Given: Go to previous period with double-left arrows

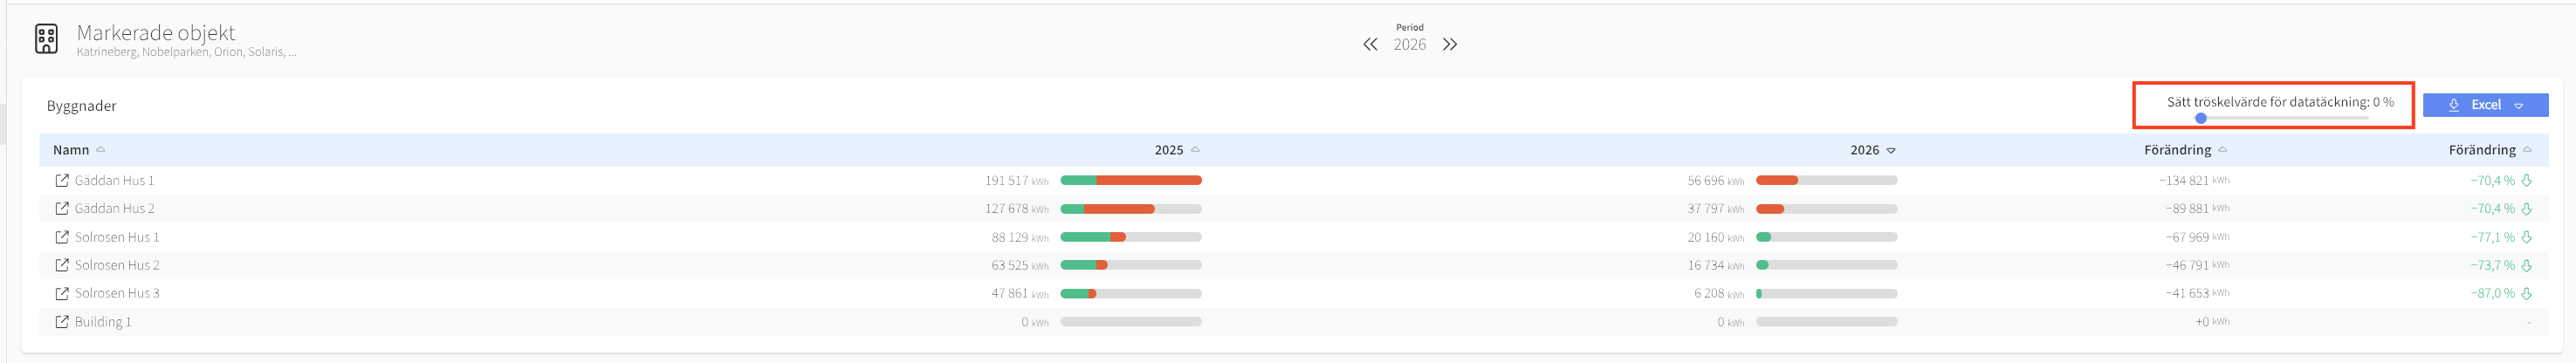Looking at the screenshot, I should coord(1370,45).
